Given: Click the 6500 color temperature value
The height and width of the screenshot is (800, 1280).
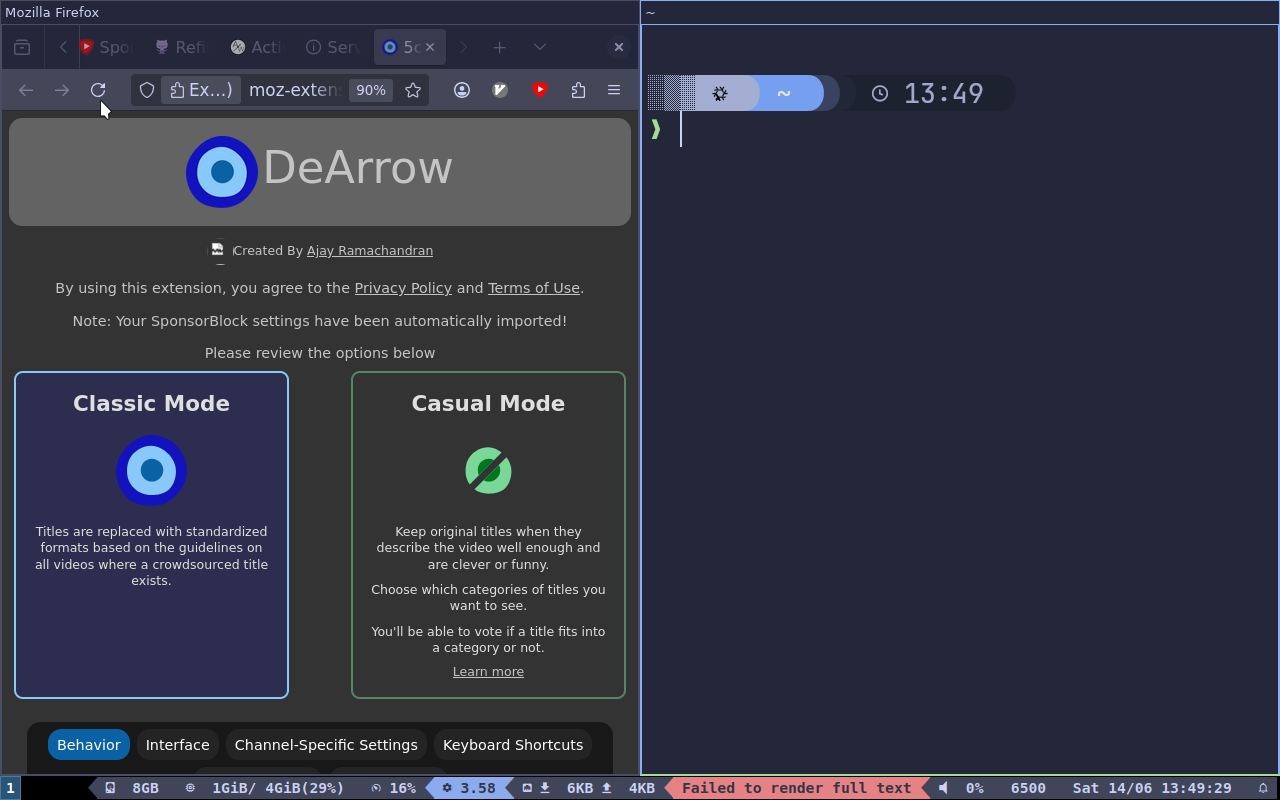Looking at the screenshot, I should click(1028, 788).
